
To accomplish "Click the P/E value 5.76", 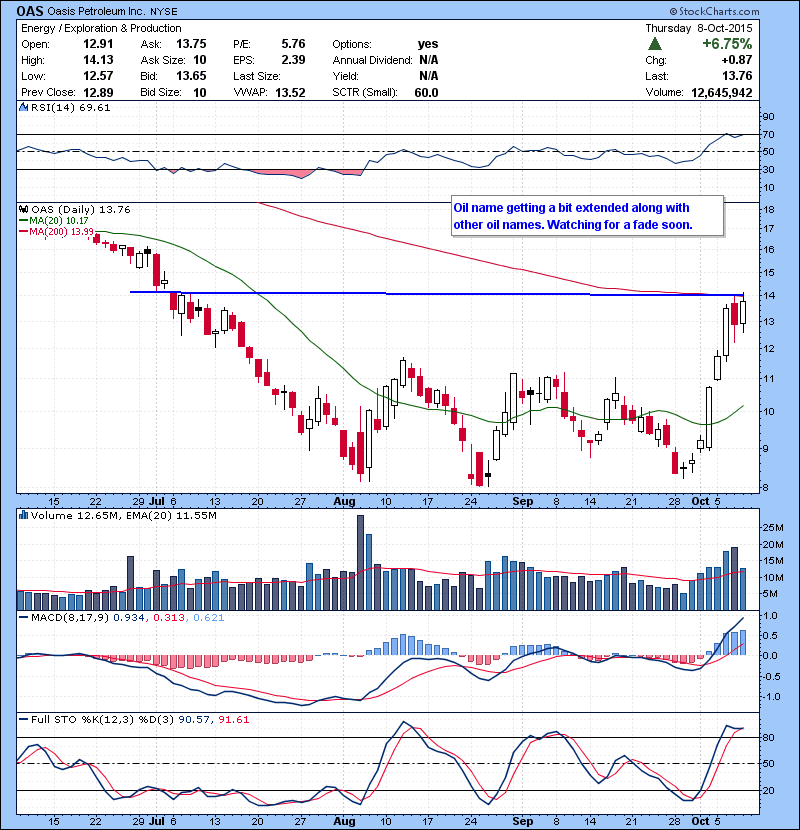I will tap(293, 44).
